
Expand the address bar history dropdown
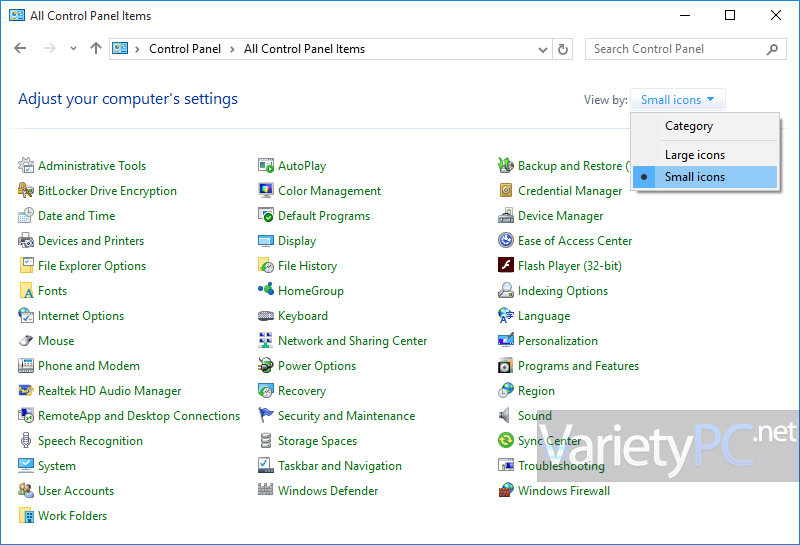tap(543, 49)
